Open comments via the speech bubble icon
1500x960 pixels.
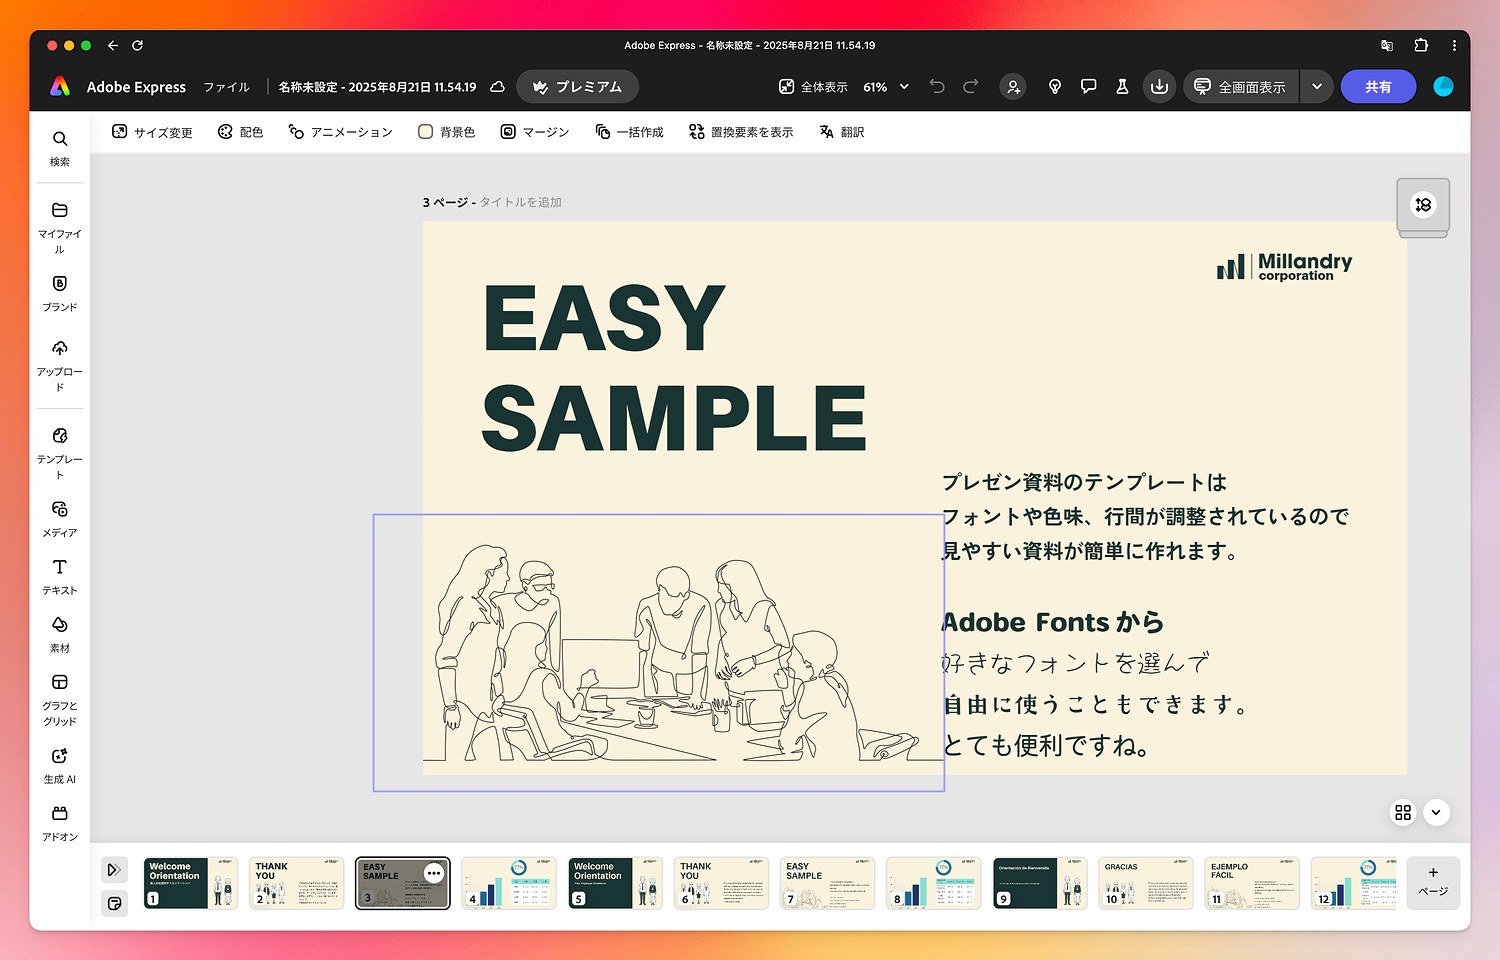[1088, 86]
